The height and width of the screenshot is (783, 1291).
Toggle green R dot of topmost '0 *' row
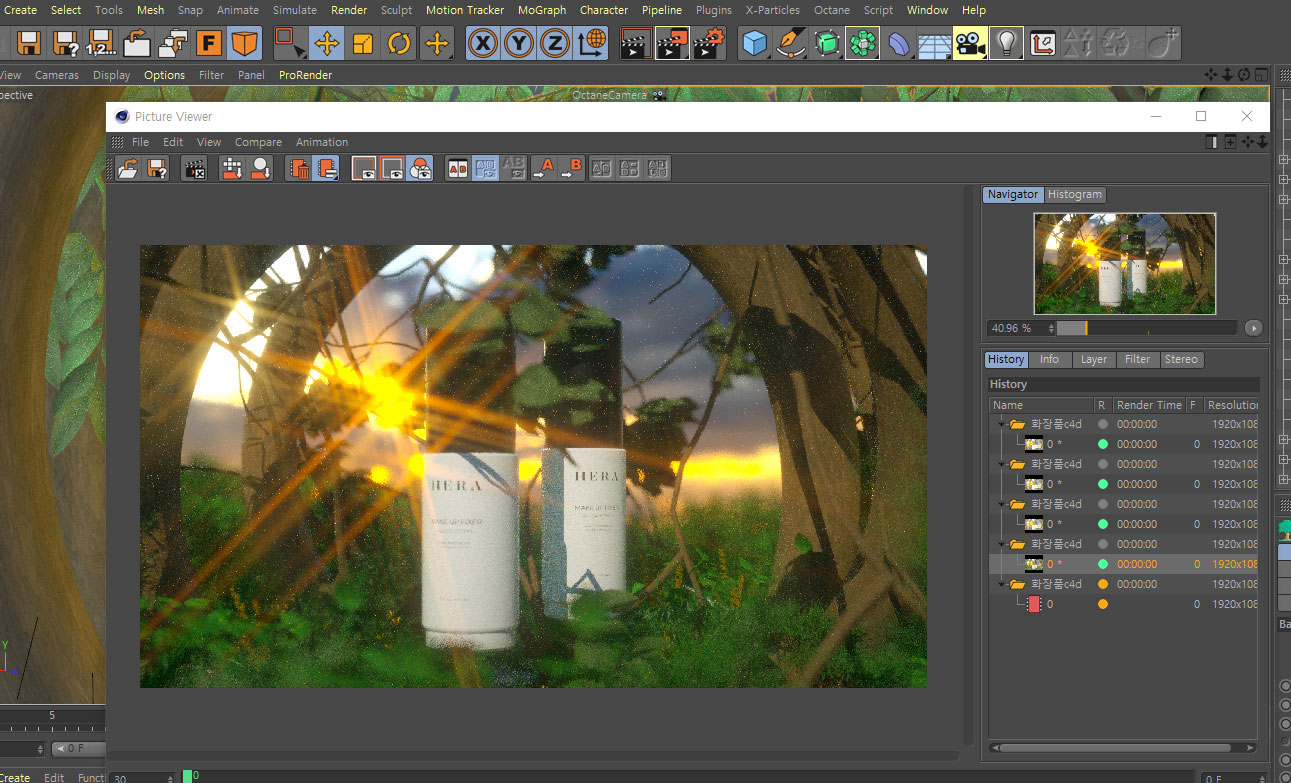[x=1103, y=444]
